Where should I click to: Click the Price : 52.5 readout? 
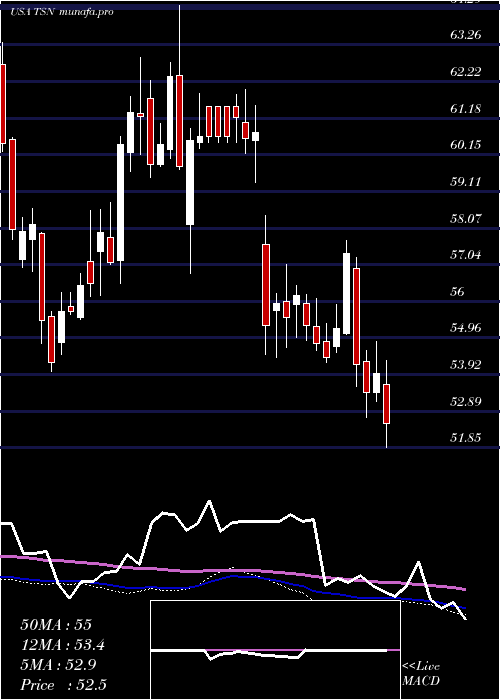(63, 685)
